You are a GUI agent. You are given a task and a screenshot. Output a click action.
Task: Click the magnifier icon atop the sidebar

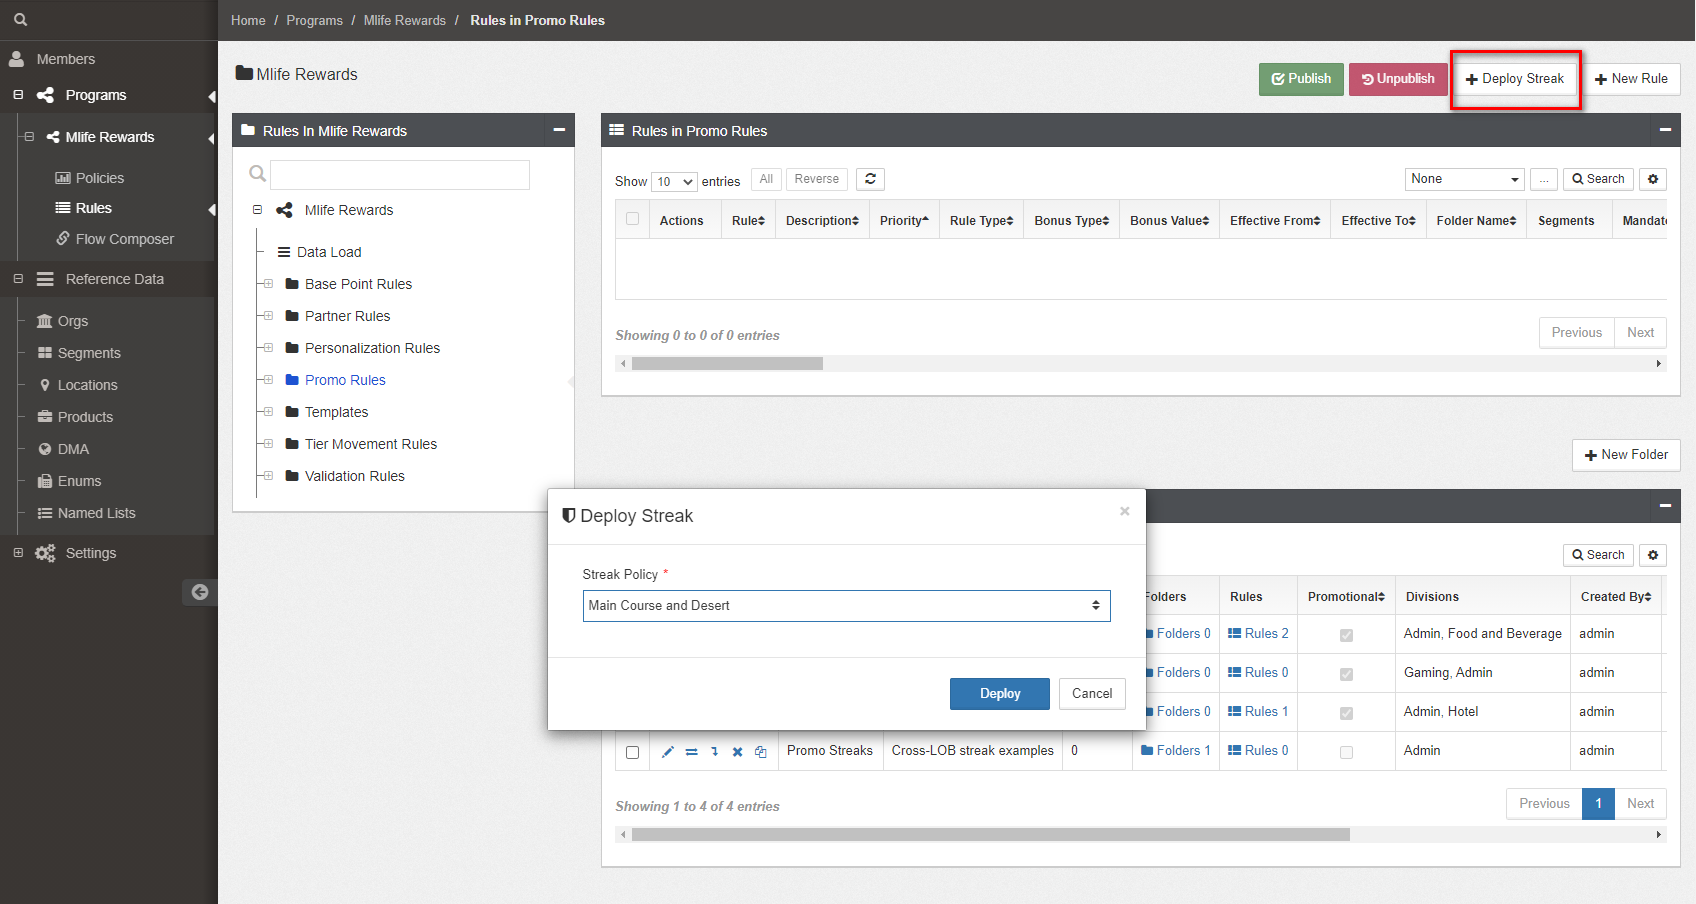(20, 20)
